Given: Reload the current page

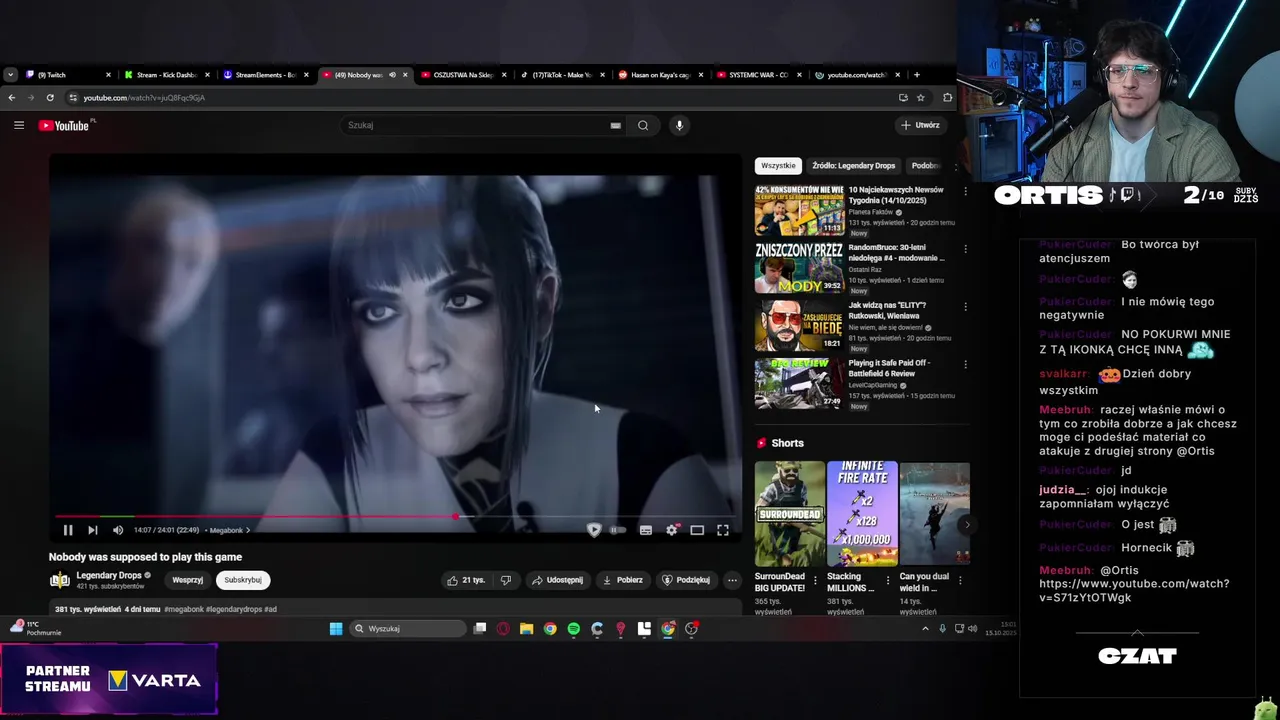Looking at the screenshot, I should (x=50, y=98).
